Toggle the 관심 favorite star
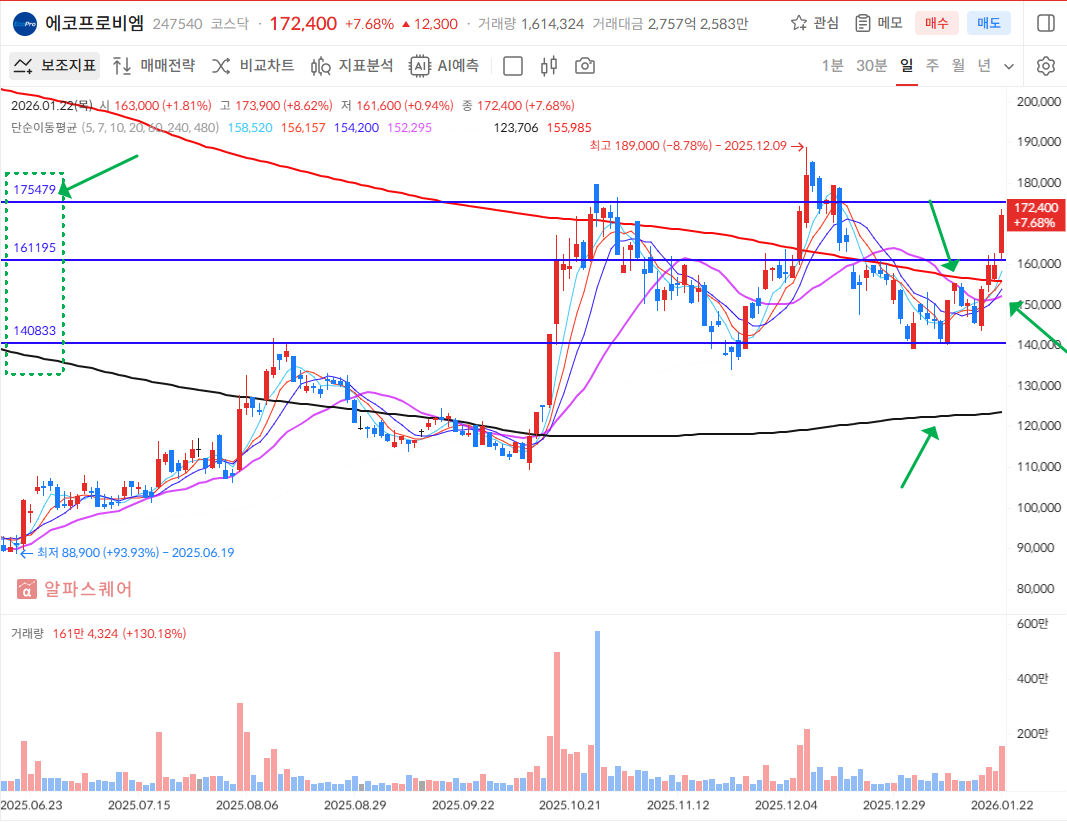 814,22
